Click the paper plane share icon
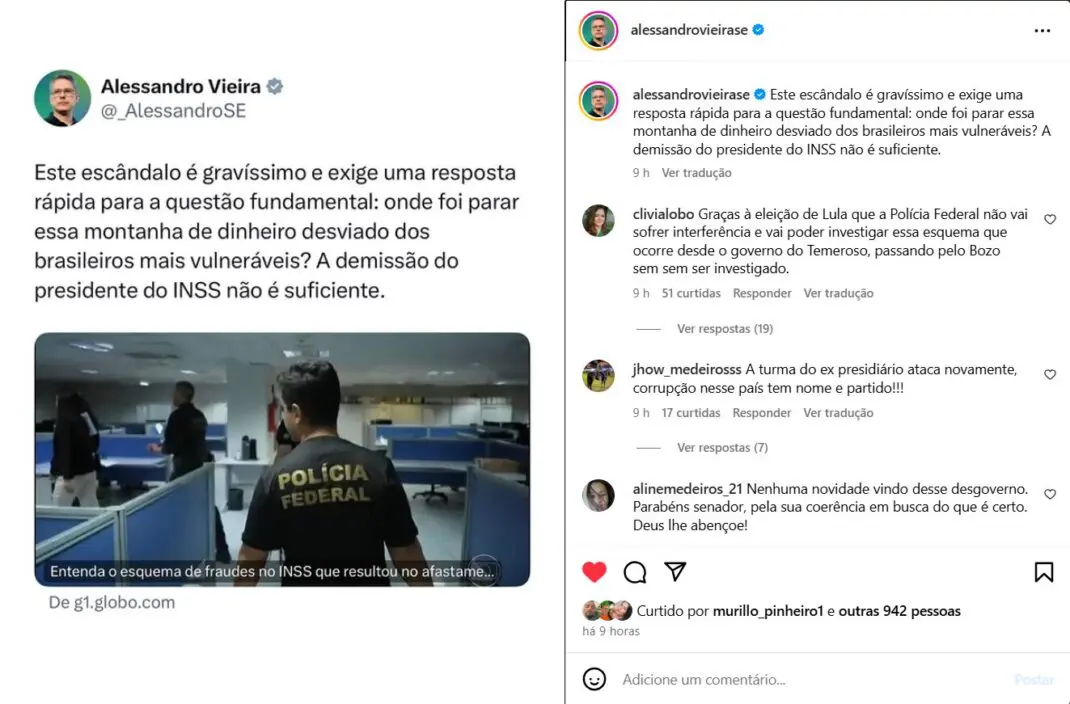This screenshot has height=704, width=1070. coord(675,572)
